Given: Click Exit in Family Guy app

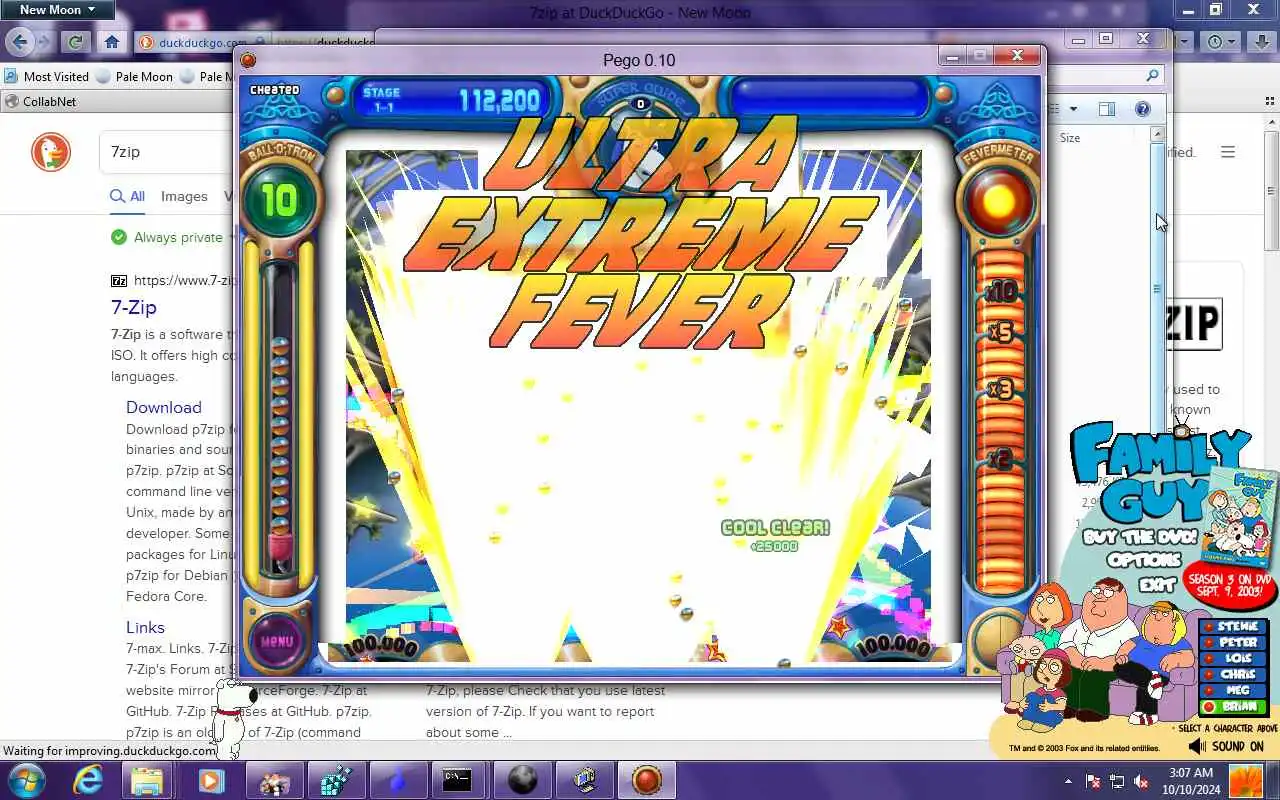Looking at the screenshot, I should tap(1156, 585).
